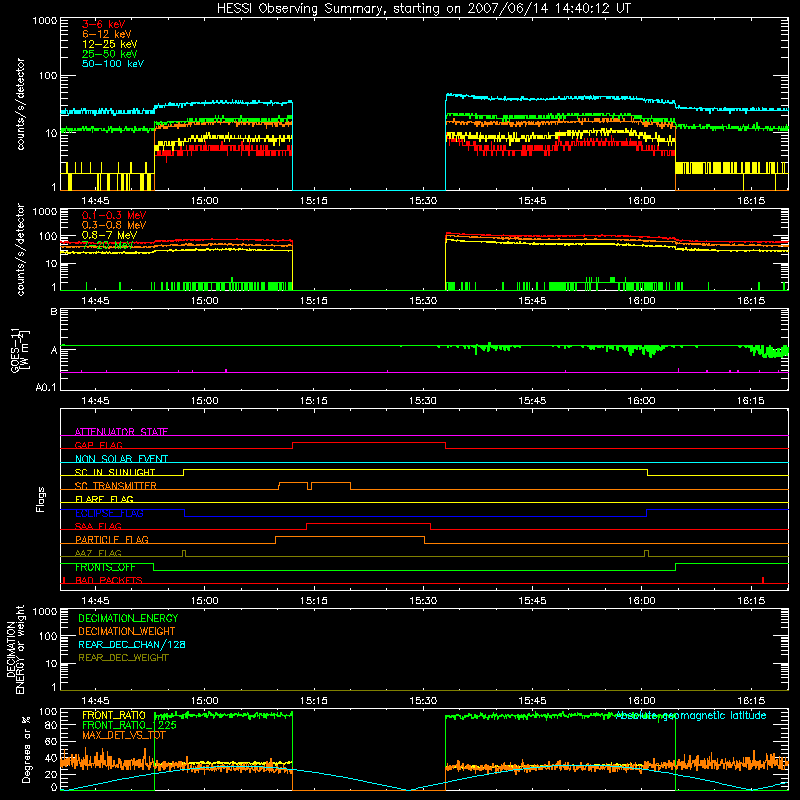800x800 pixels.
Task: Select the FRONT_RATIO_1225 legend label
Action: point(129,725)
